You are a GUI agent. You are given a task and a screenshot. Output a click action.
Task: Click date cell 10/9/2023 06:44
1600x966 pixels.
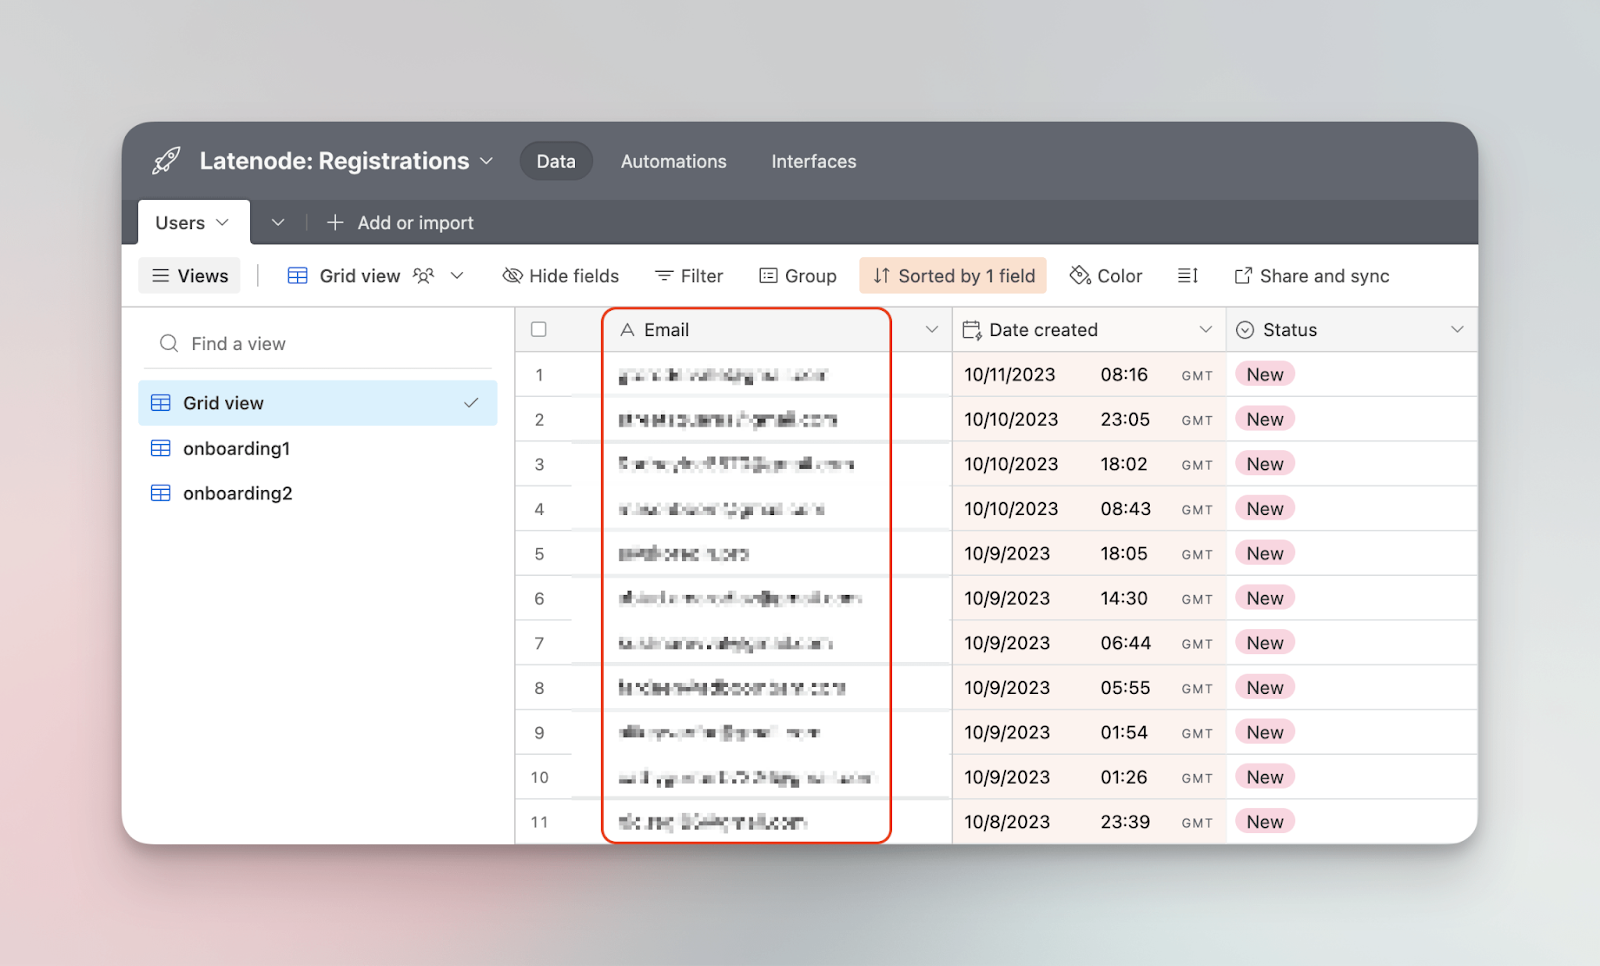click(x=1089, y=643)
